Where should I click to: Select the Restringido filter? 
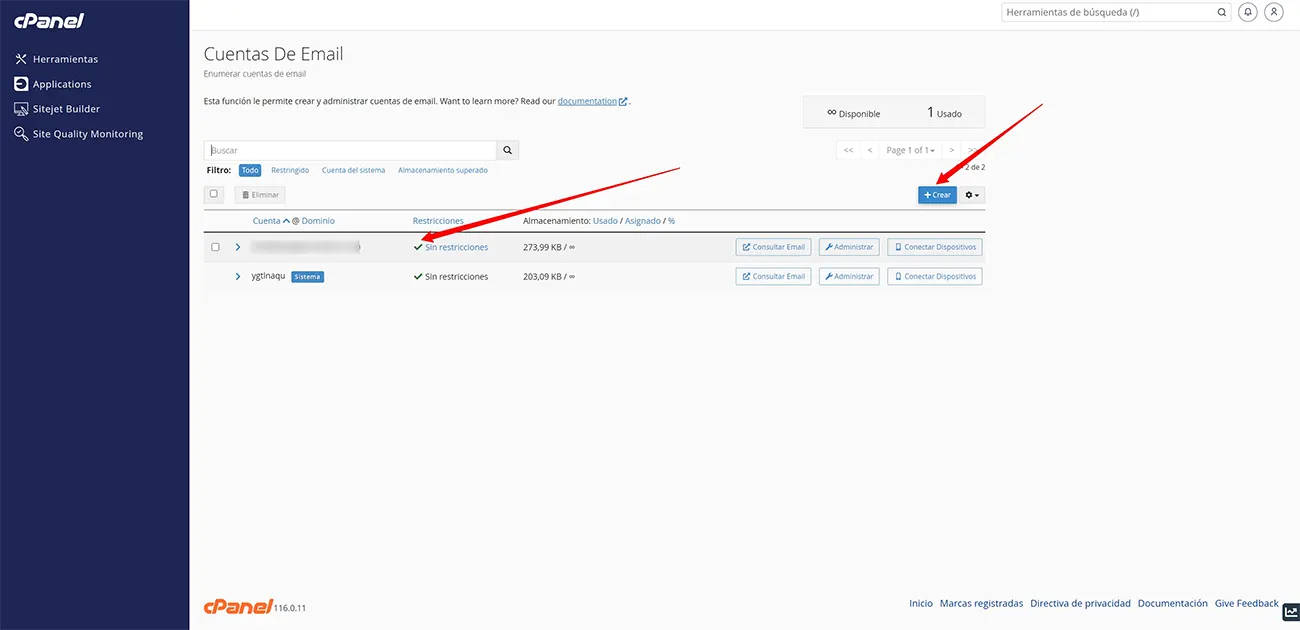290,170
